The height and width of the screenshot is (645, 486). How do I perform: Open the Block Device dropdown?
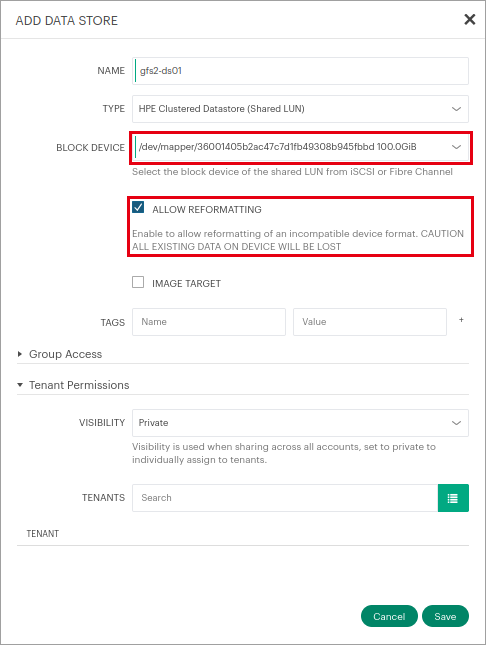(300, 147)
